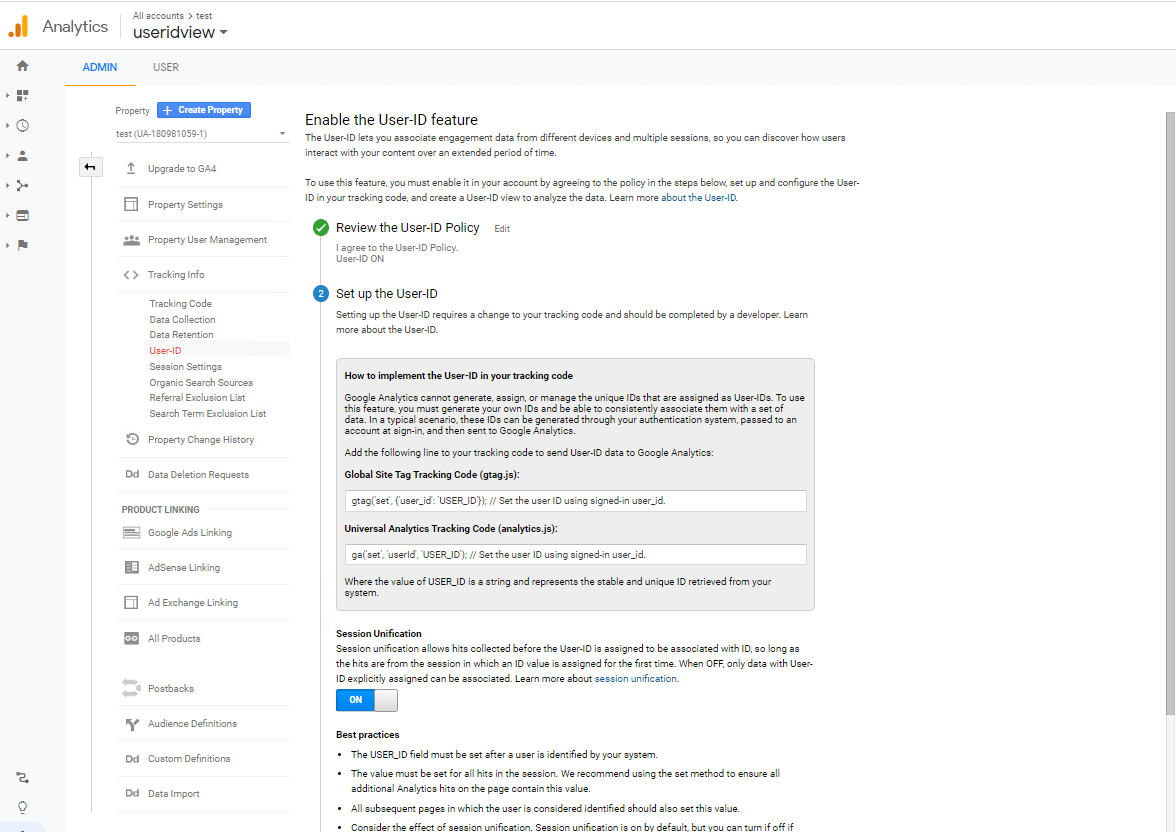Select Data Collection submenu item

click(182, 319)
